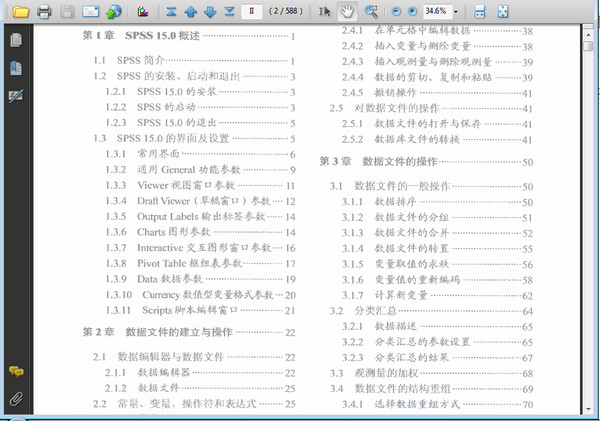Viewport: 600px width, 421px height.
Task: Jump to the last page
Action: (229, 12)
